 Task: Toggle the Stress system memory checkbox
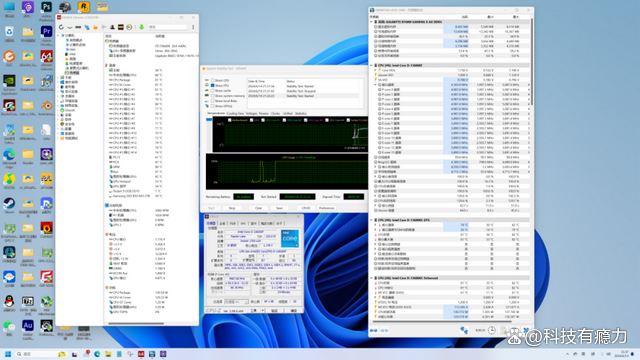213,96
